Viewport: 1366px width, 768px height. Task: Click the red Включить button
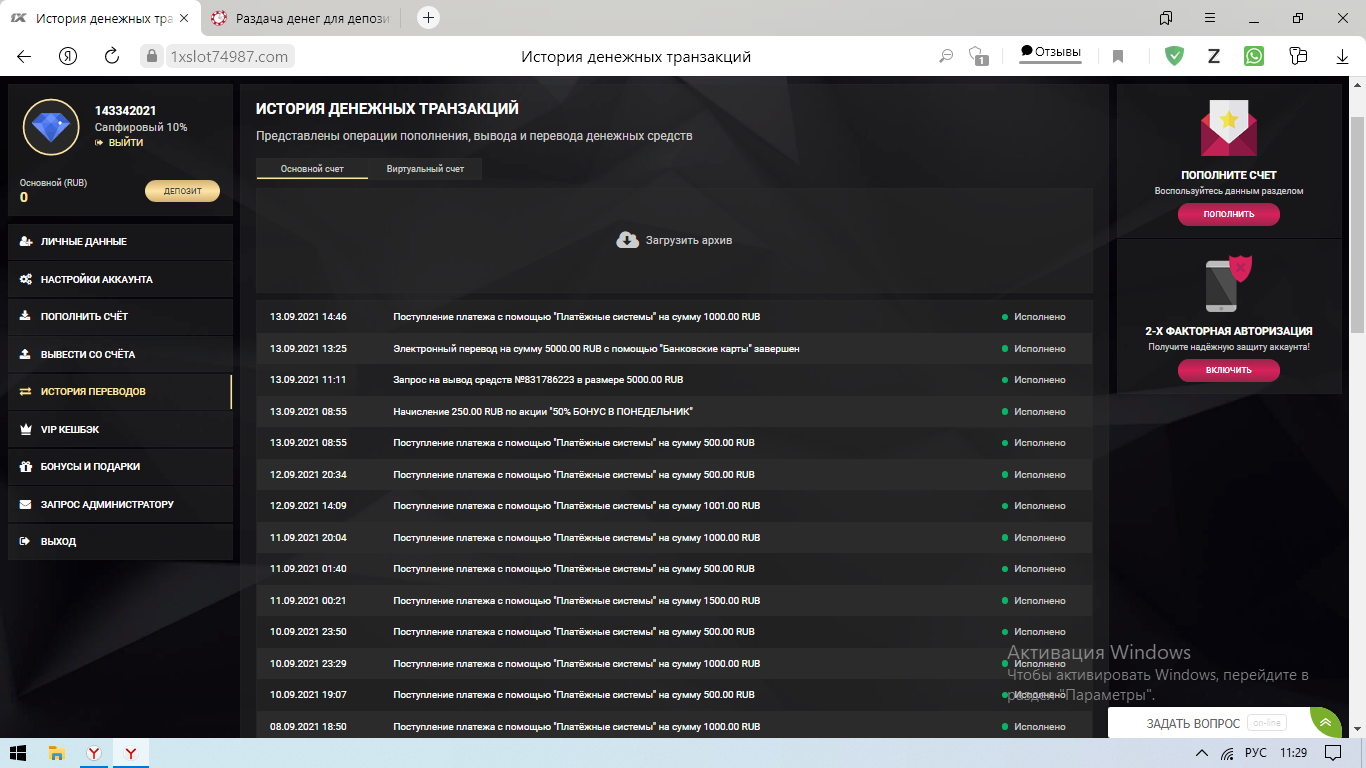coord(1229,370)
